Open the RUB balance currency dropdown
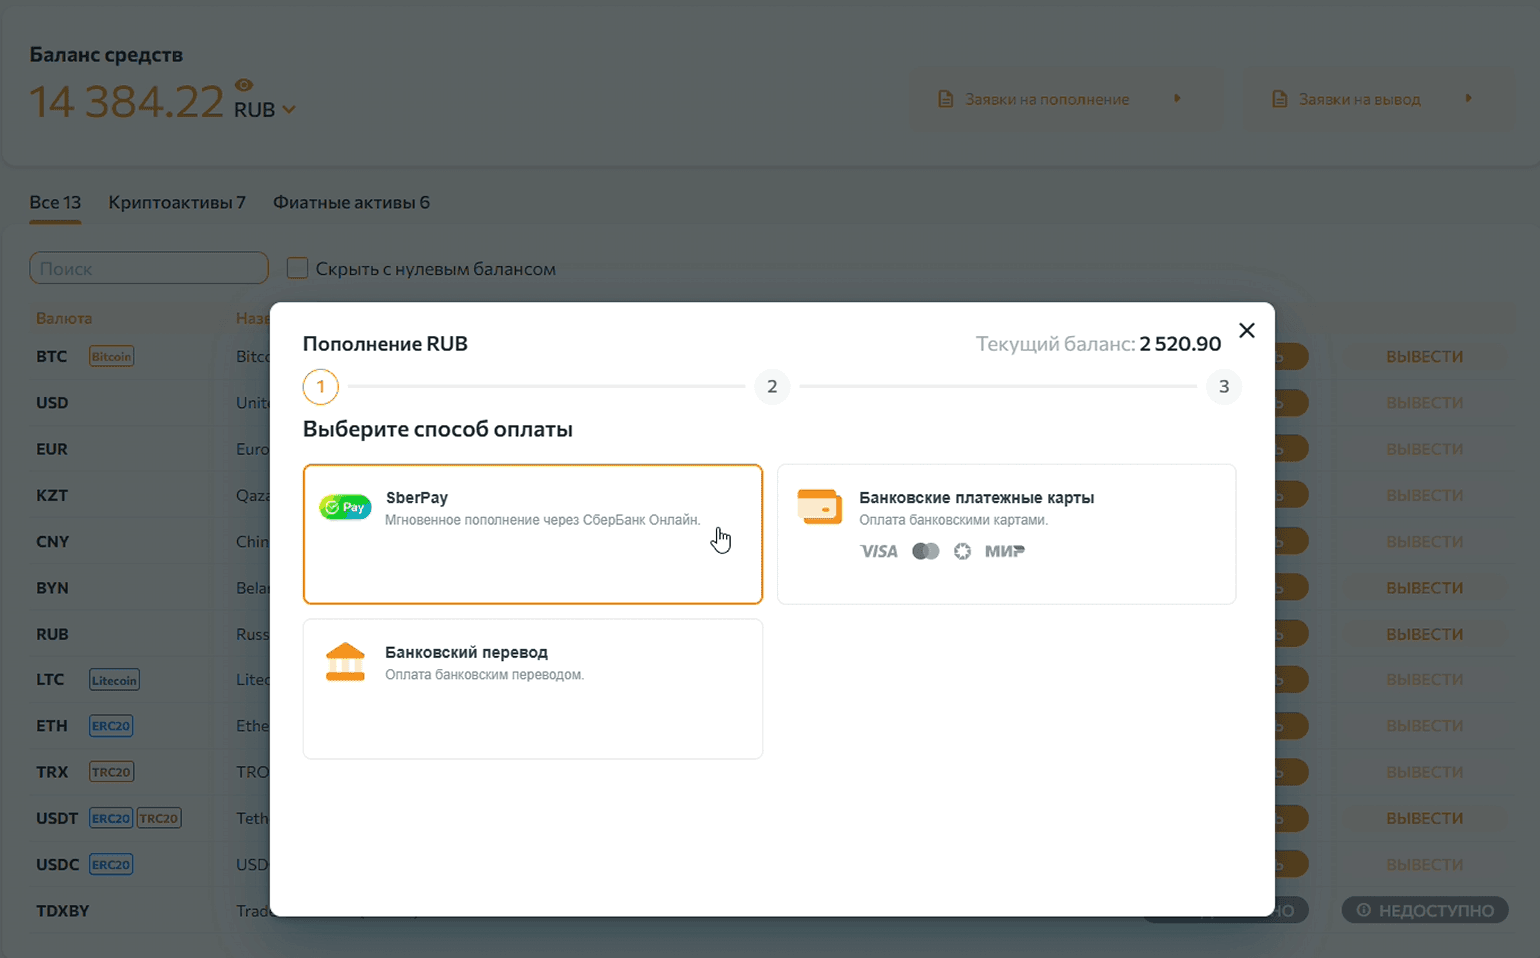The height and width of the screenshot is (958, 1540). (x=288, y=110)
